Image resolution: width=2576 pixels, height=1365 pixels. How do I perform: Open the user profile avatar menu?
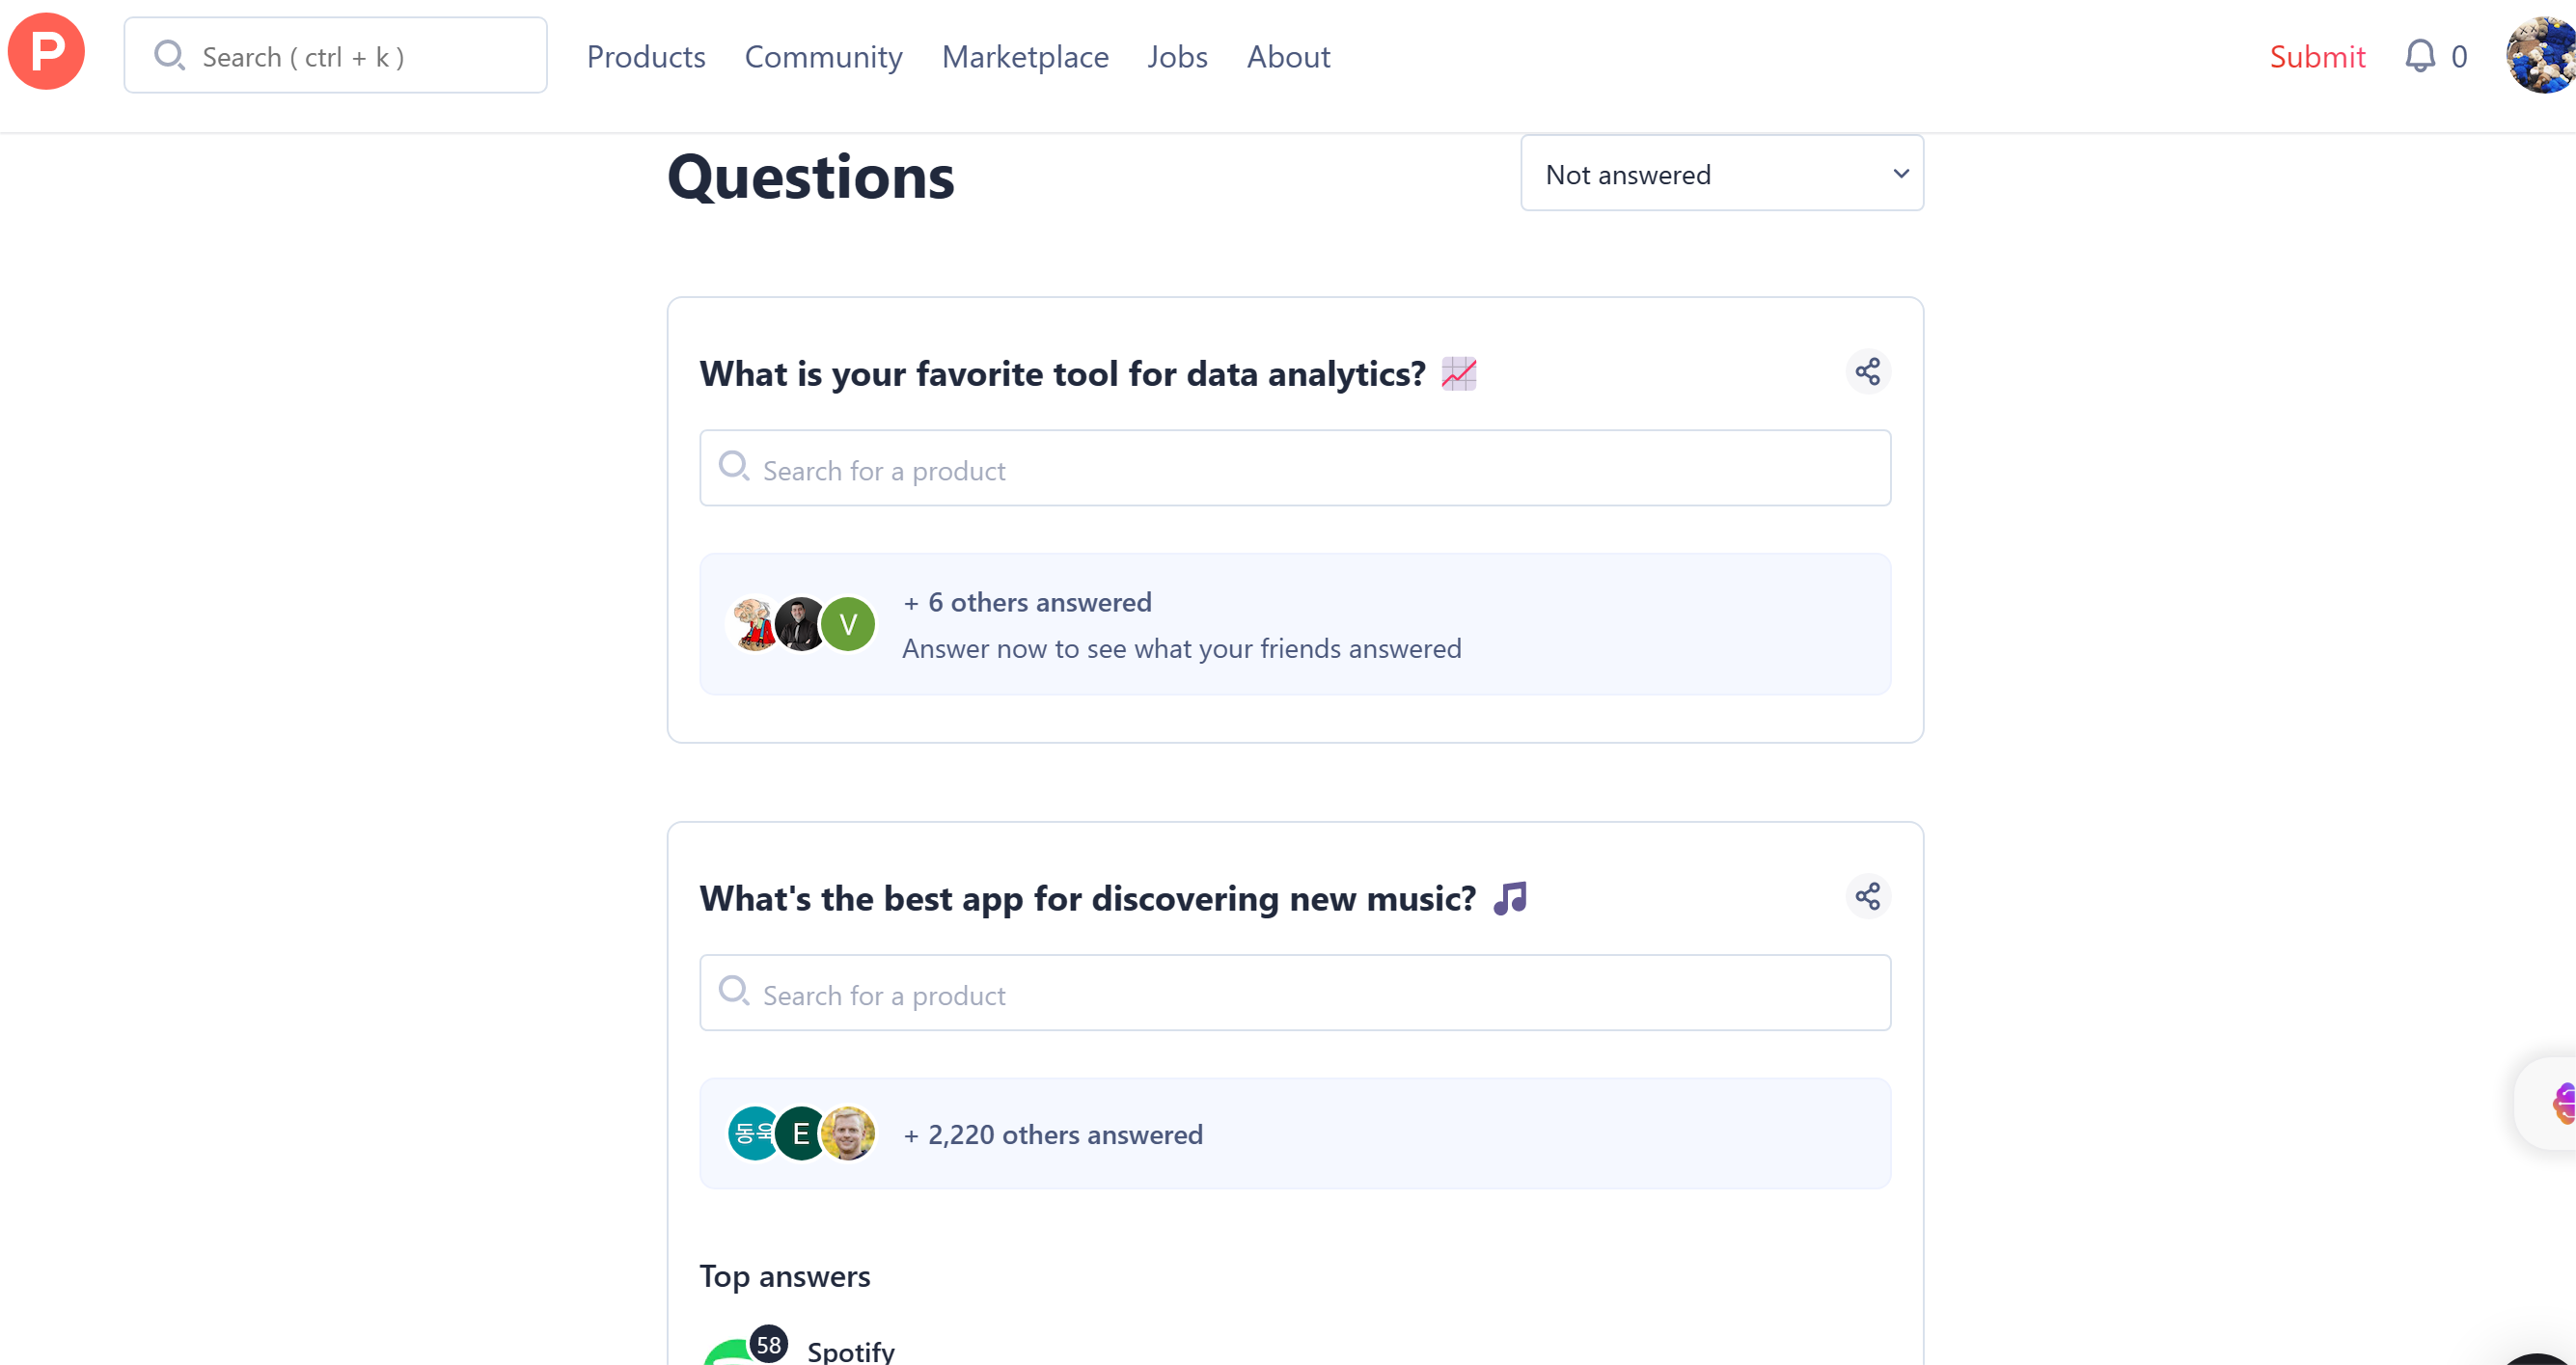click(2542, 56)
